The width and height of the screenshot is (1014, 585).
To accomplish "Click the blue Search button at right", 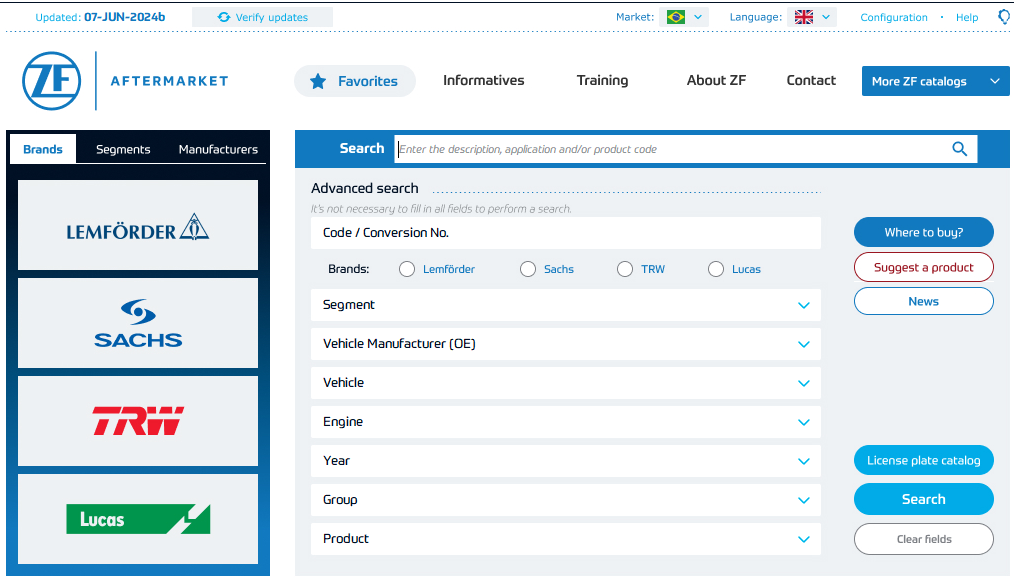I will pyautogui.click(x=923, y=499).
